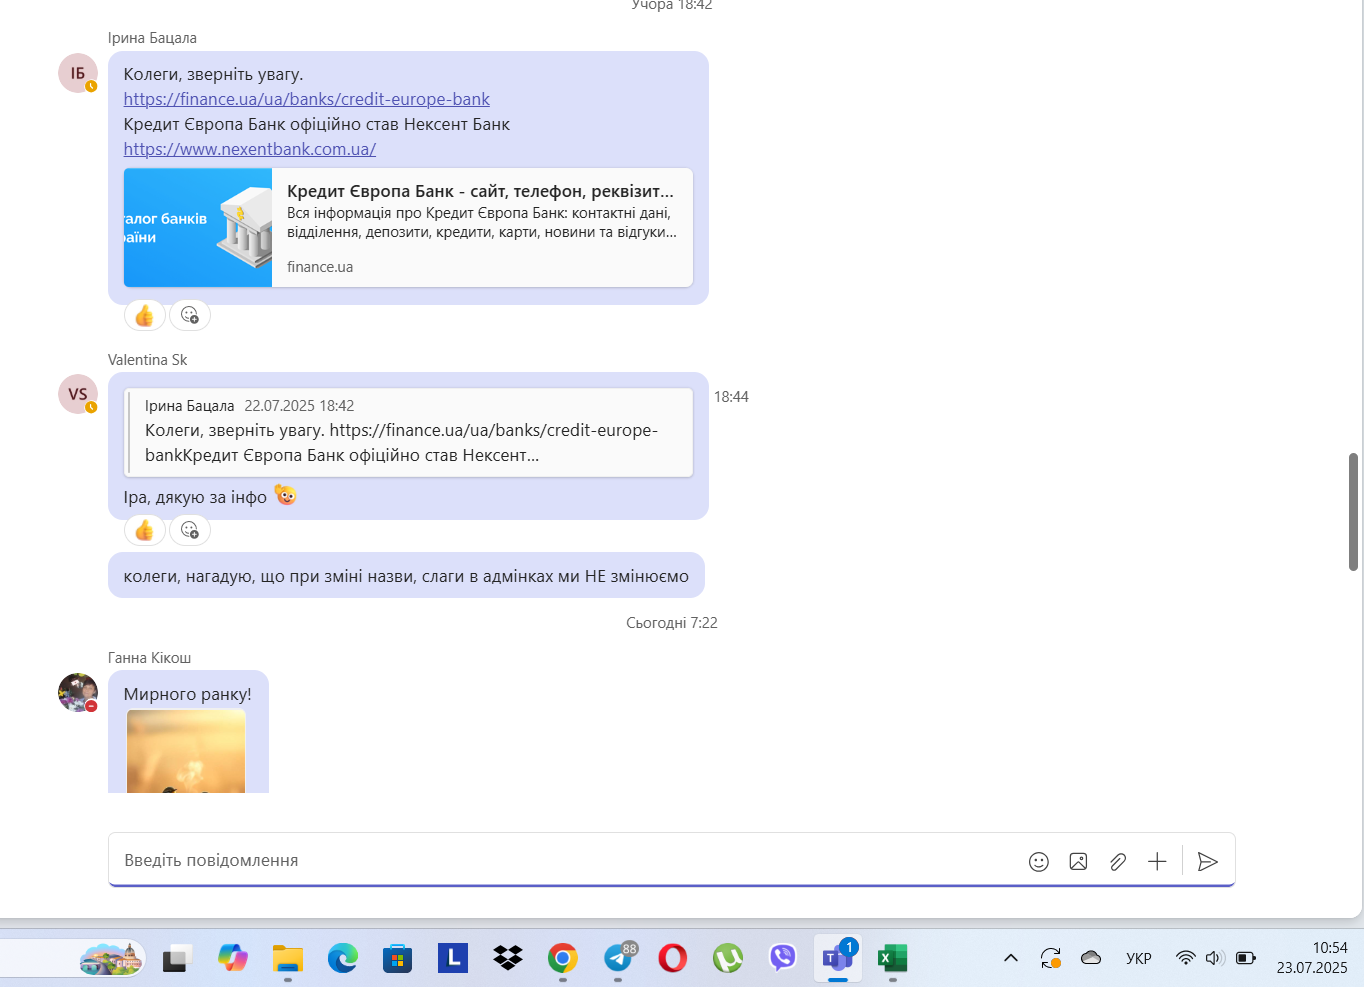Image resolution: width=1364 pixels, height=987 pixels.
Task: Click the Сьогодні 7:22 timestamp
Action: click(x=672, y=623)
